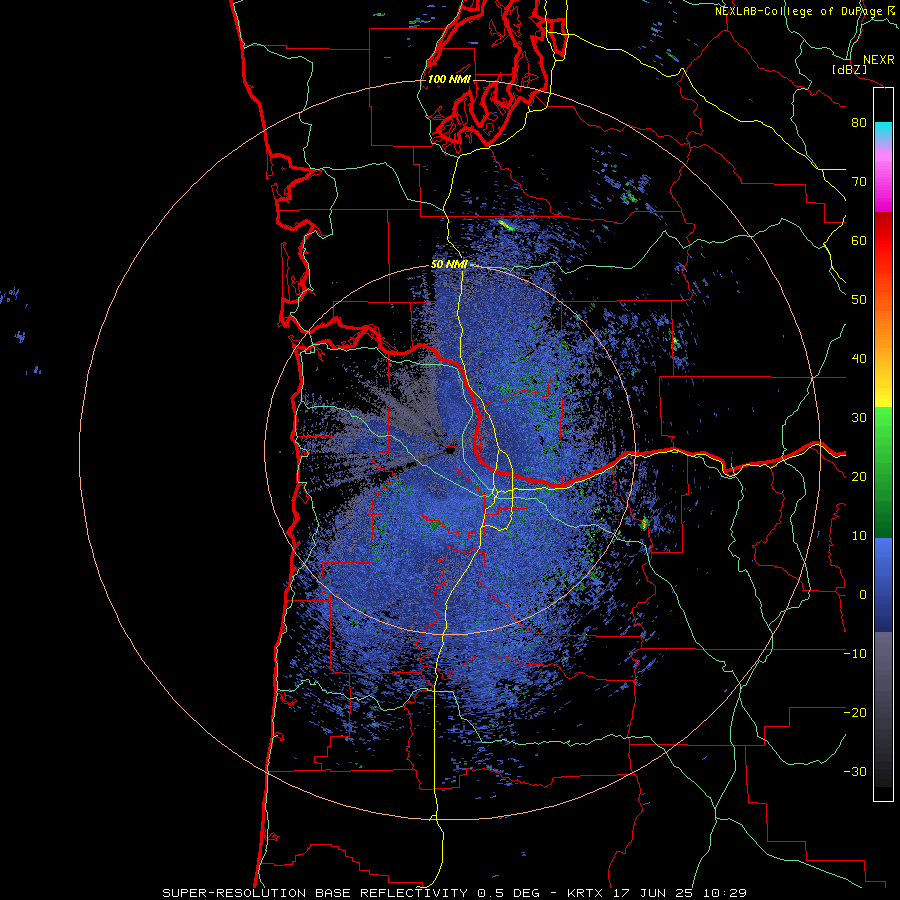The height and width of the screenshot is (900, 900).
Task: Click the NEXR label near the legend
Action: [879, 60]
